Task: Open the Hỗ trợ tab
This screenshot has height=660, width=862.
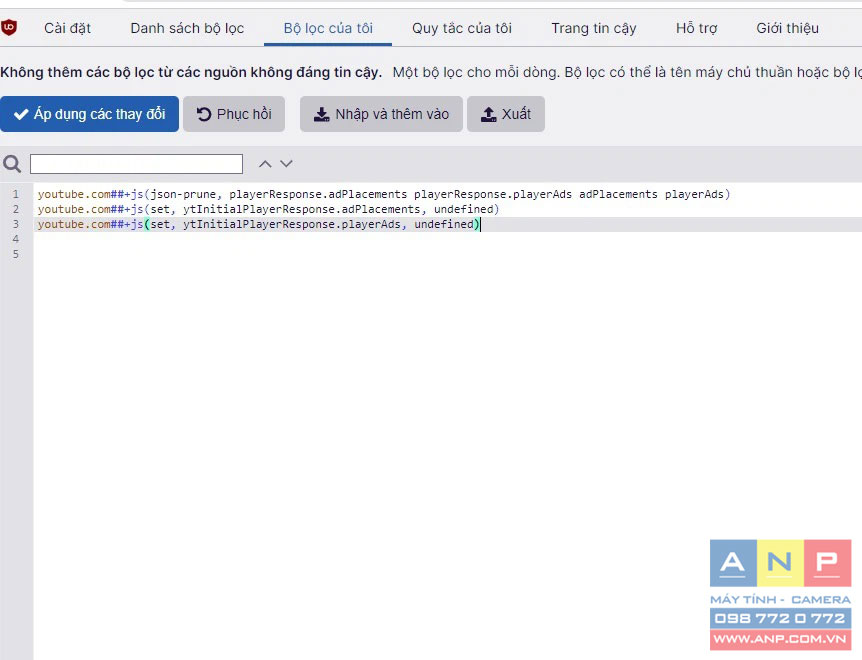Action: (x=697, y=28)
